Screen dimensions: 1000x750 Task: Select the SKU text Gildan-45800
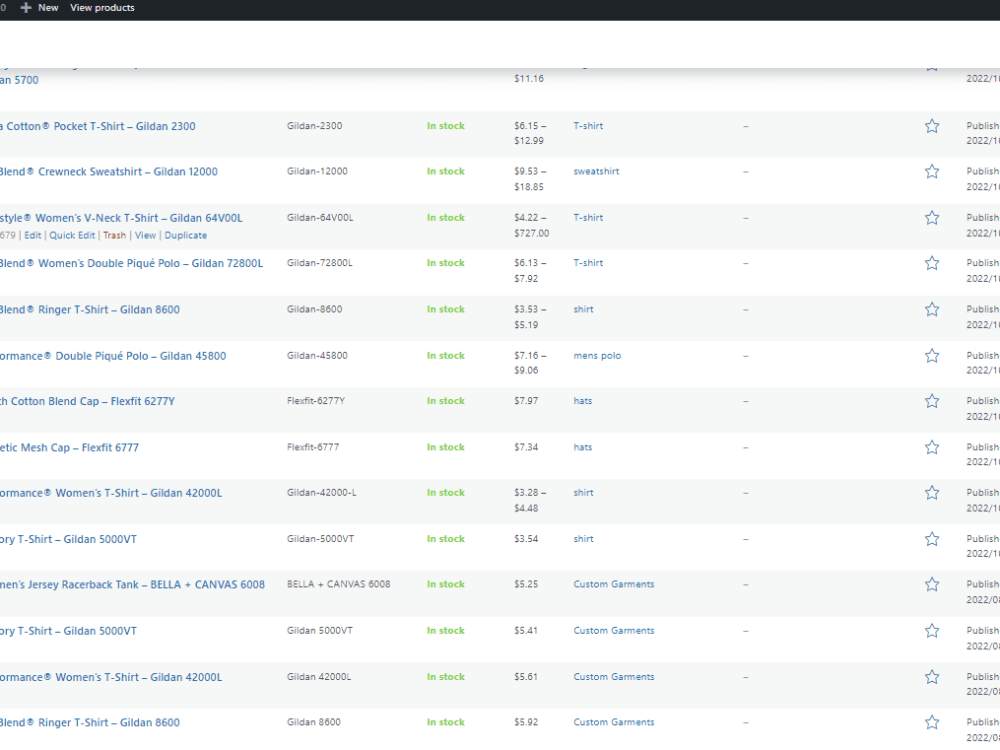point(317,355)
